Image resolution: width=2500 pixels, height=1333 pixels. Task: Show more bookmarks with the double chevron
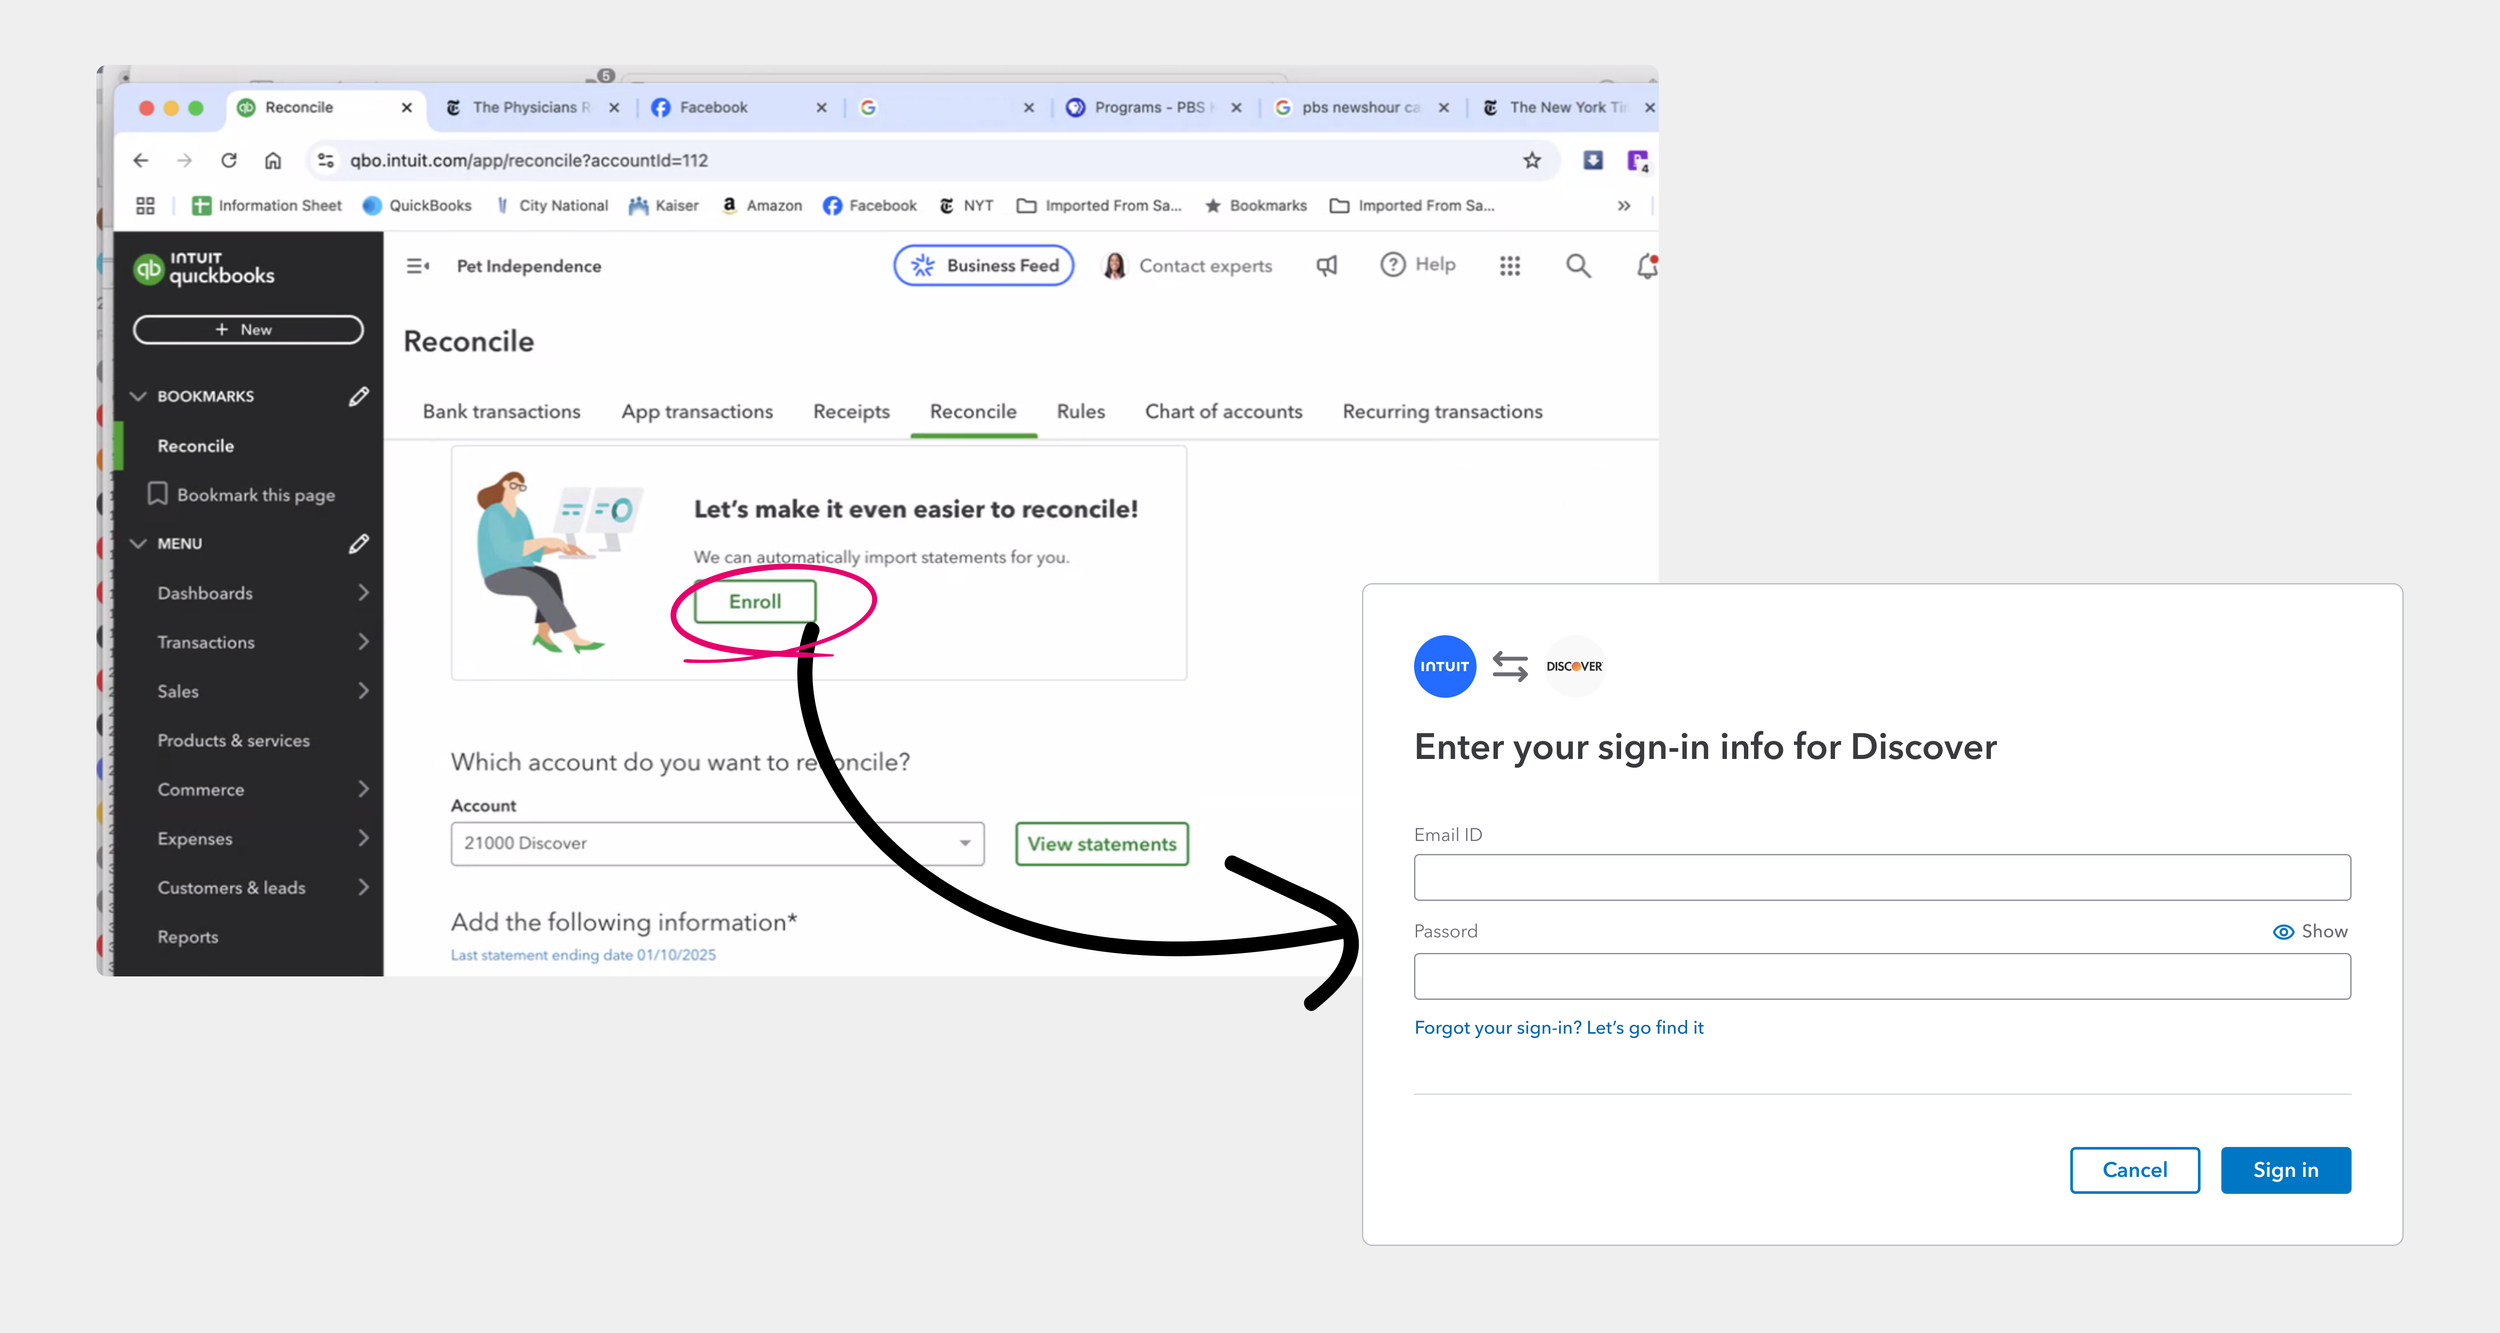1624,205
